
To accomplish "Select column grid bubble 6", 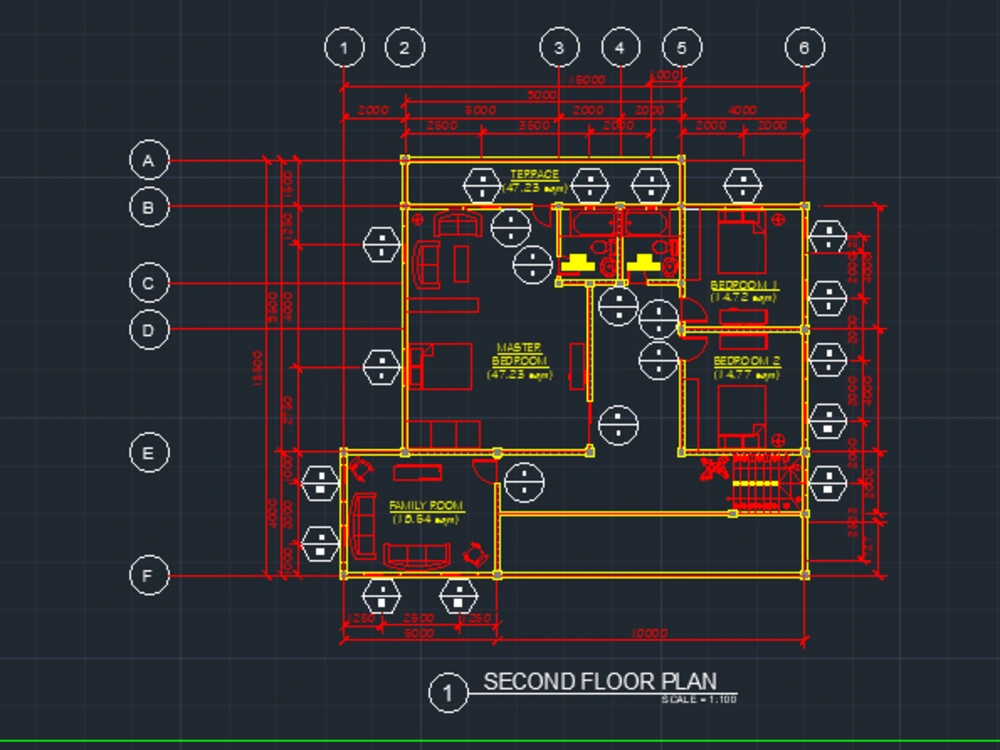I will 804,47.
